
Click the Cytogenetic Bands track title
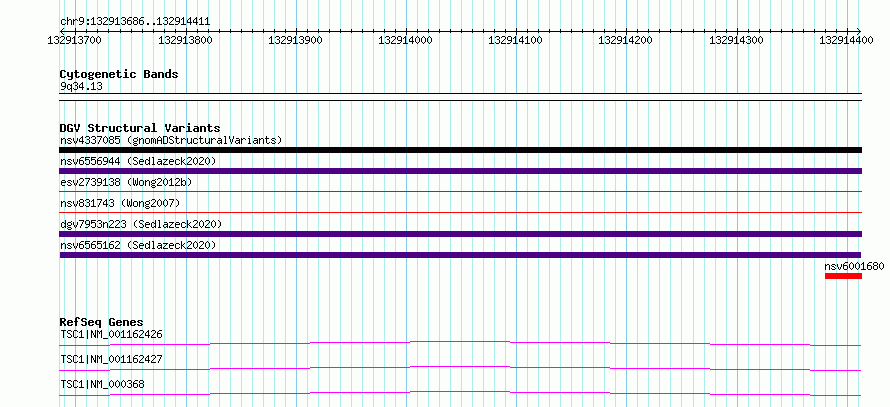click(x=119, y=74)
